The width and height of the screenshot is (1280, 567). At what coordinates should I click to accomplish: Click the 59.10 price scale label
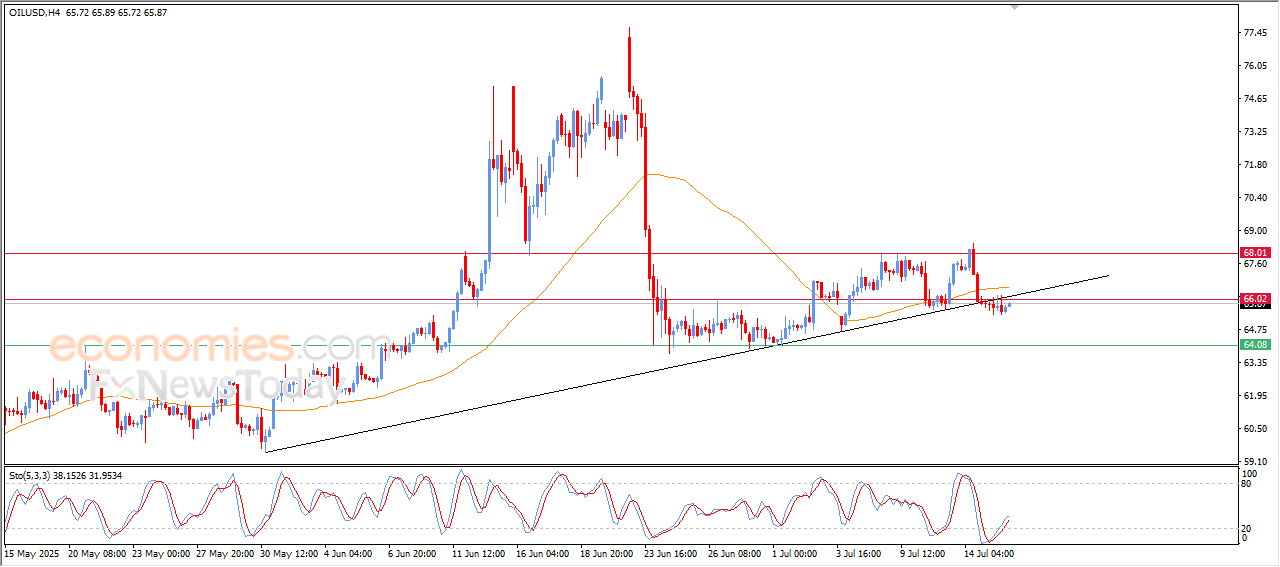click(x=1256, y=462)
